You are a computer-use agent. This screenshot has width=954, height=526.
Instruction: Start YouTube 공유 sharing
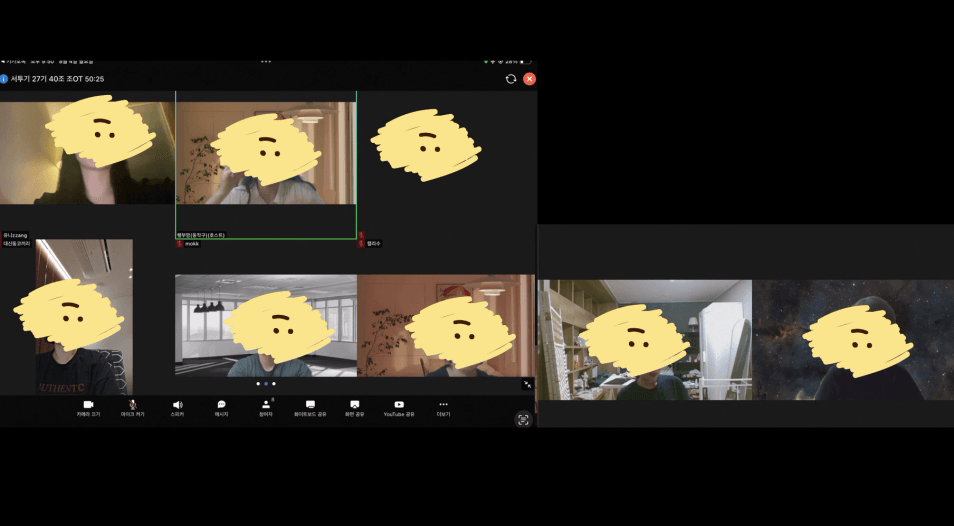coord(399,406)
